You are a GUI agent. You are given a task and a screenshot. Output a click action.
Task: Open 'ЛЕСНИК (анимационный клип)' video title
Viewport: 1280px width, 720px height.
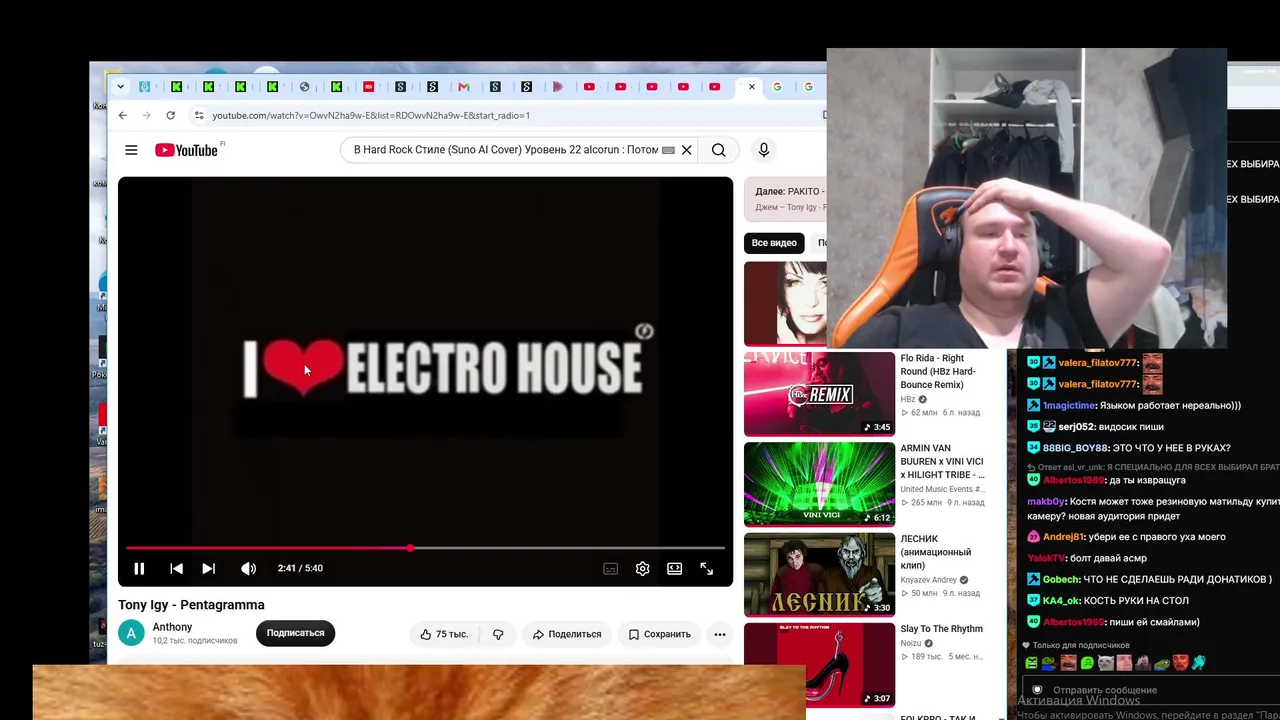[x=936, y=552]
